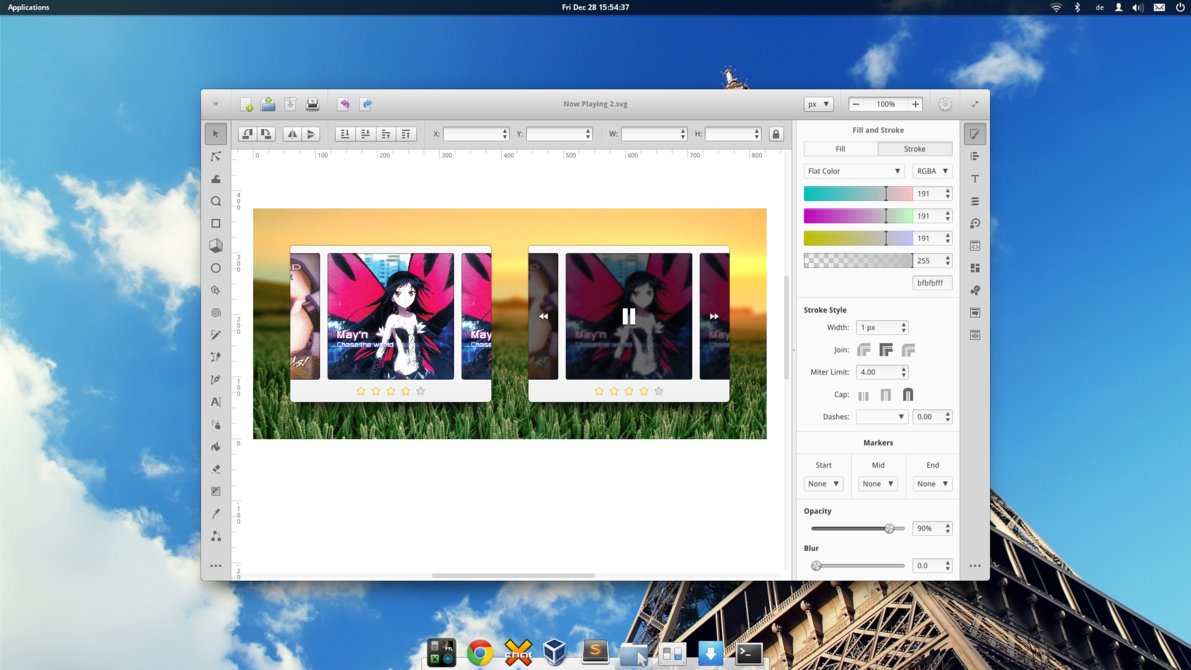Open the px units dropdown

point(818,104)
